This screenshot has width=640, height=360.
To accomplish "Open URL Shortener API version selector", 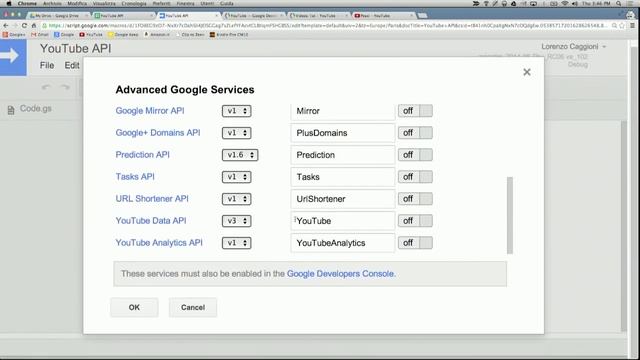I will [236, 199].
